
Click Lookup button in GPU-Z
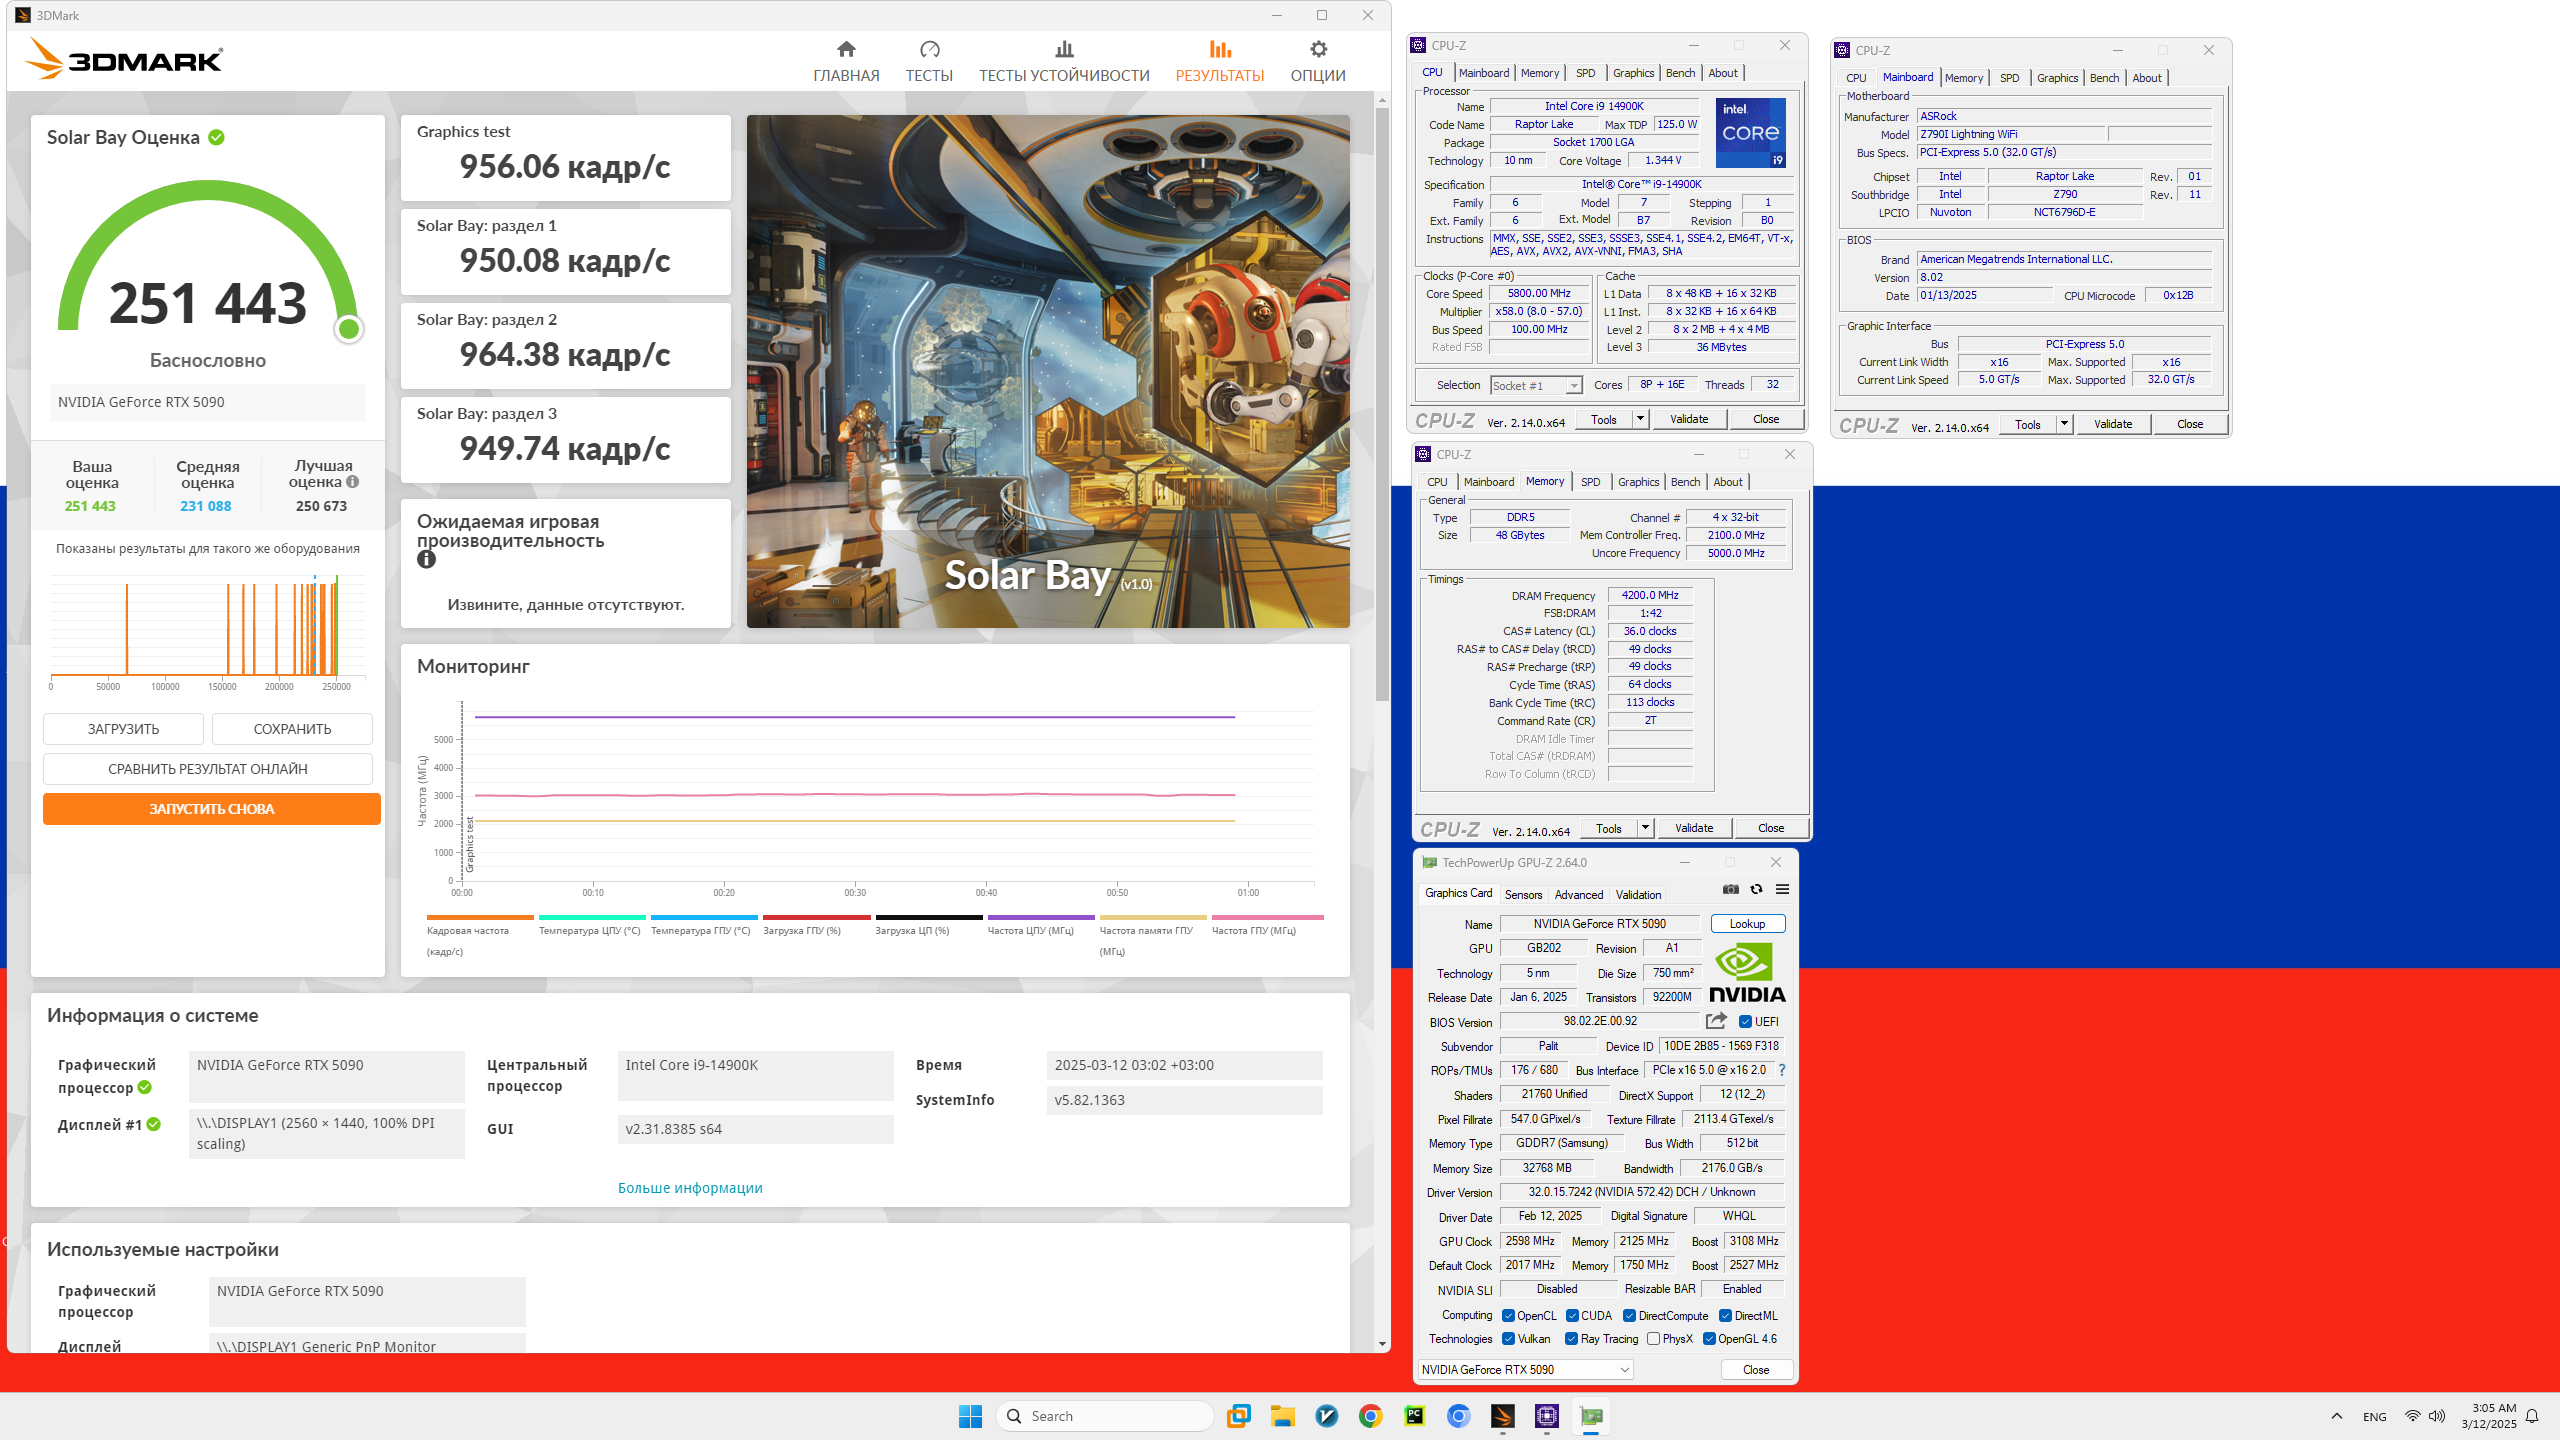point(1747,923)
